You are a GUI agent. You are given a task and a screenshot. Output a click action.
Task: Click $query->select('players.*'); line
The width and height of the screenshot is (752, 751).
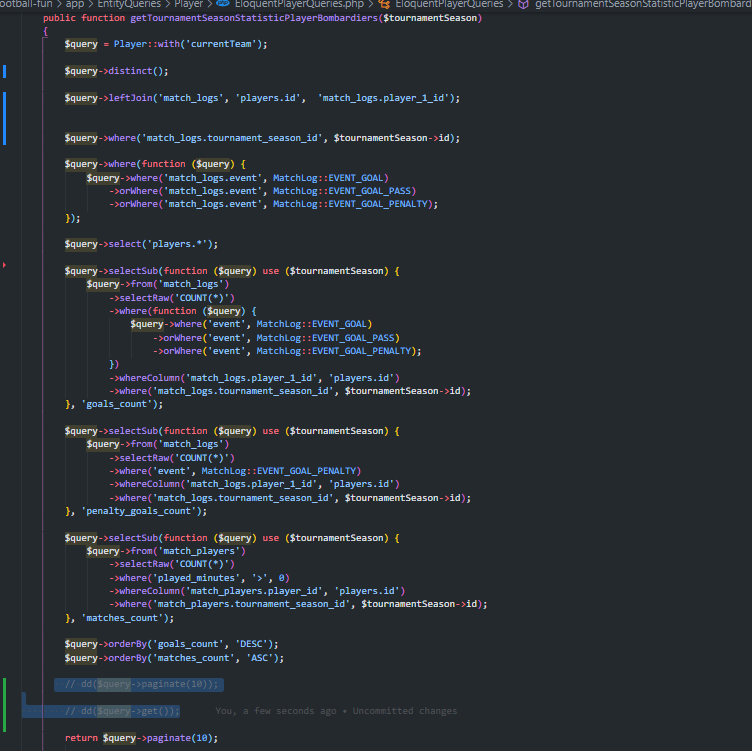pyautogui.click(x=141, y=244)
